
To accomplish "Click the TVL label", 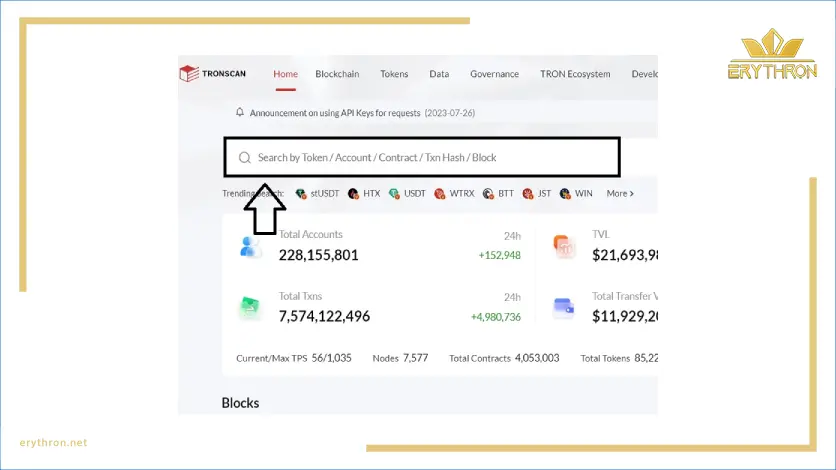I will (x=600, y=234).
